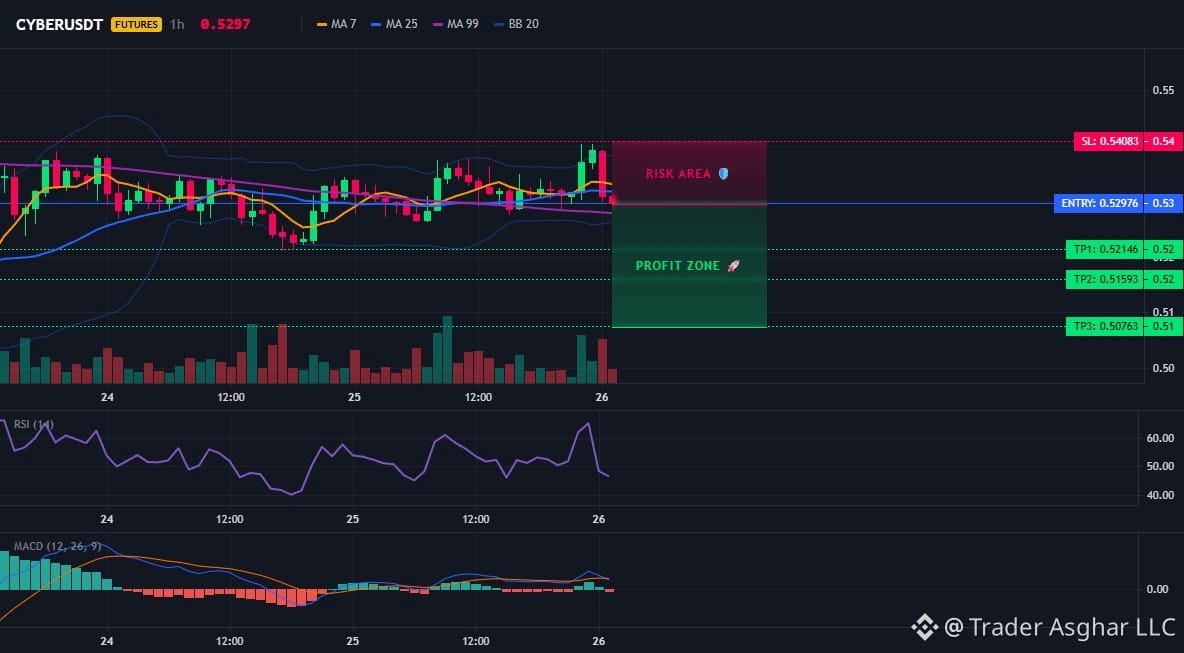This screenshot has height=653, width=1184.
Task: Click the current price 0.5297
Action: (225, 24)
